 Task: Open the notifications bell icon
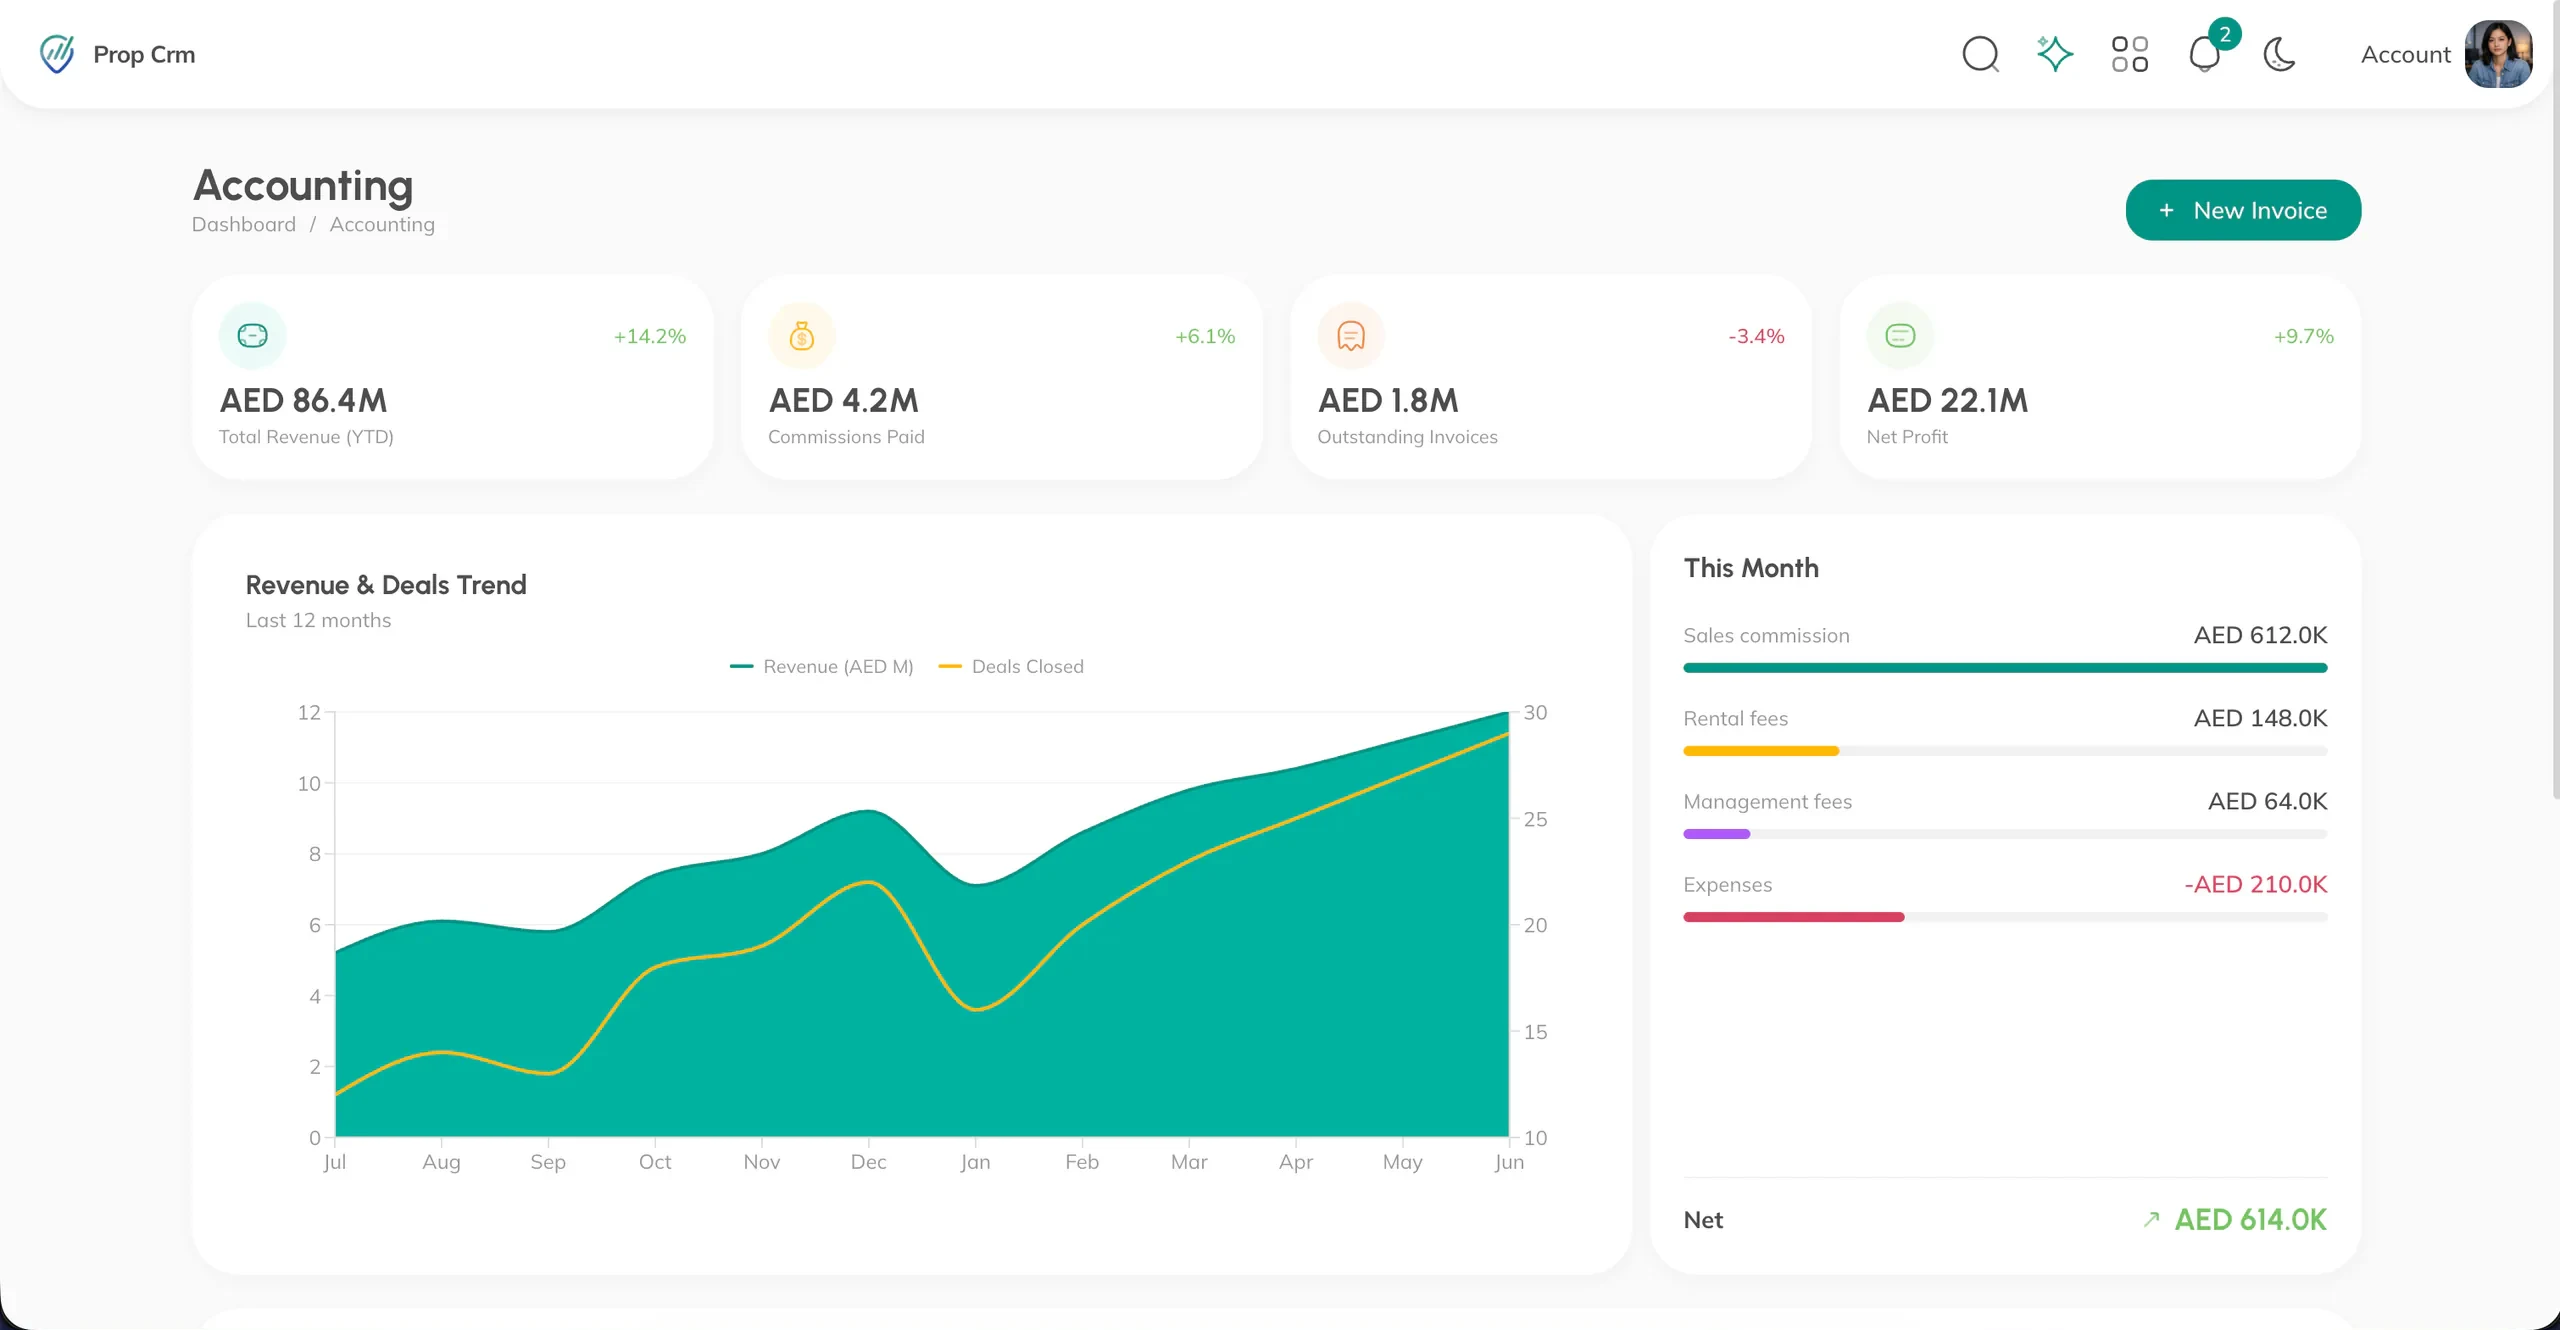click(2204, 55)
